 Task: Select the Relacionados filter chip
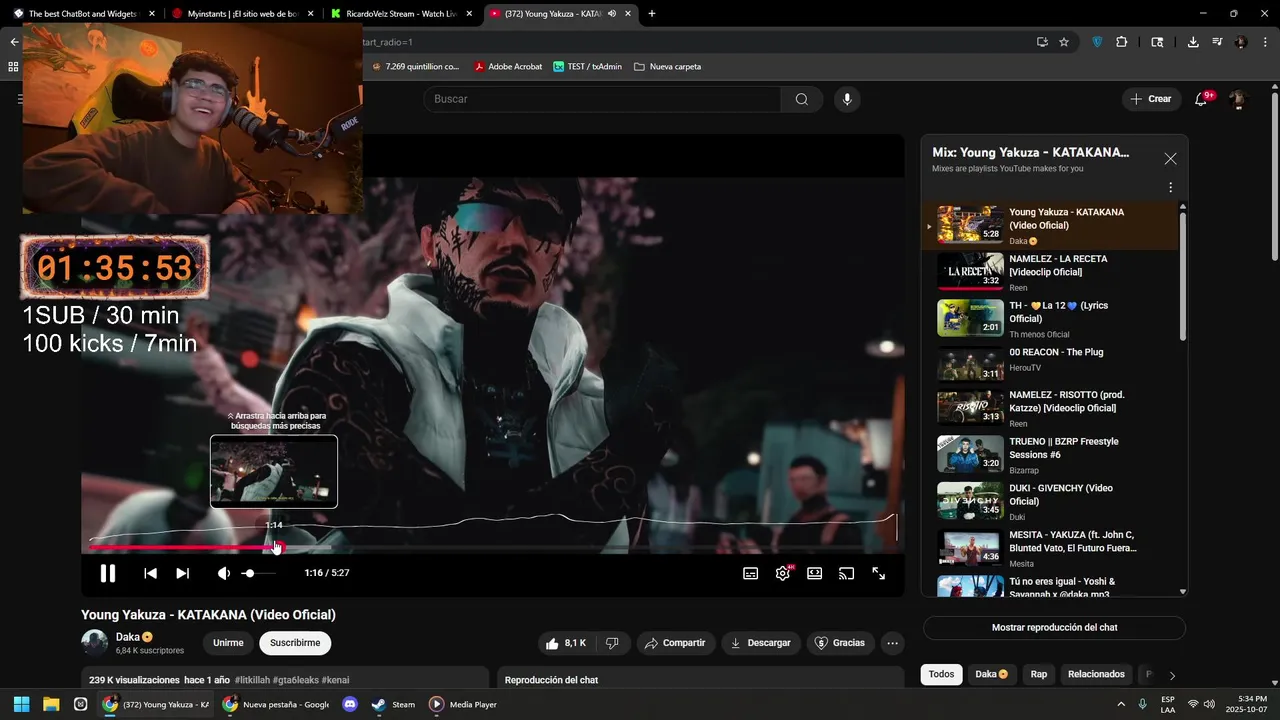(1096, 674)
